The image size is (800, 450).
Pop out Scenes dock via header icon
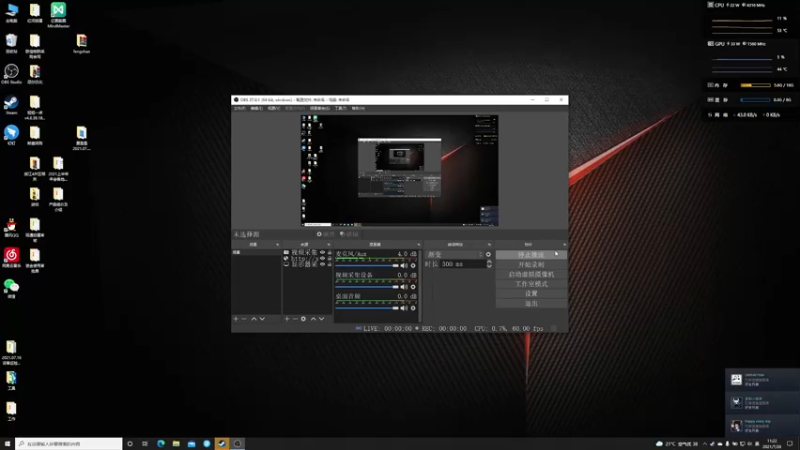(x=278, y=244)
